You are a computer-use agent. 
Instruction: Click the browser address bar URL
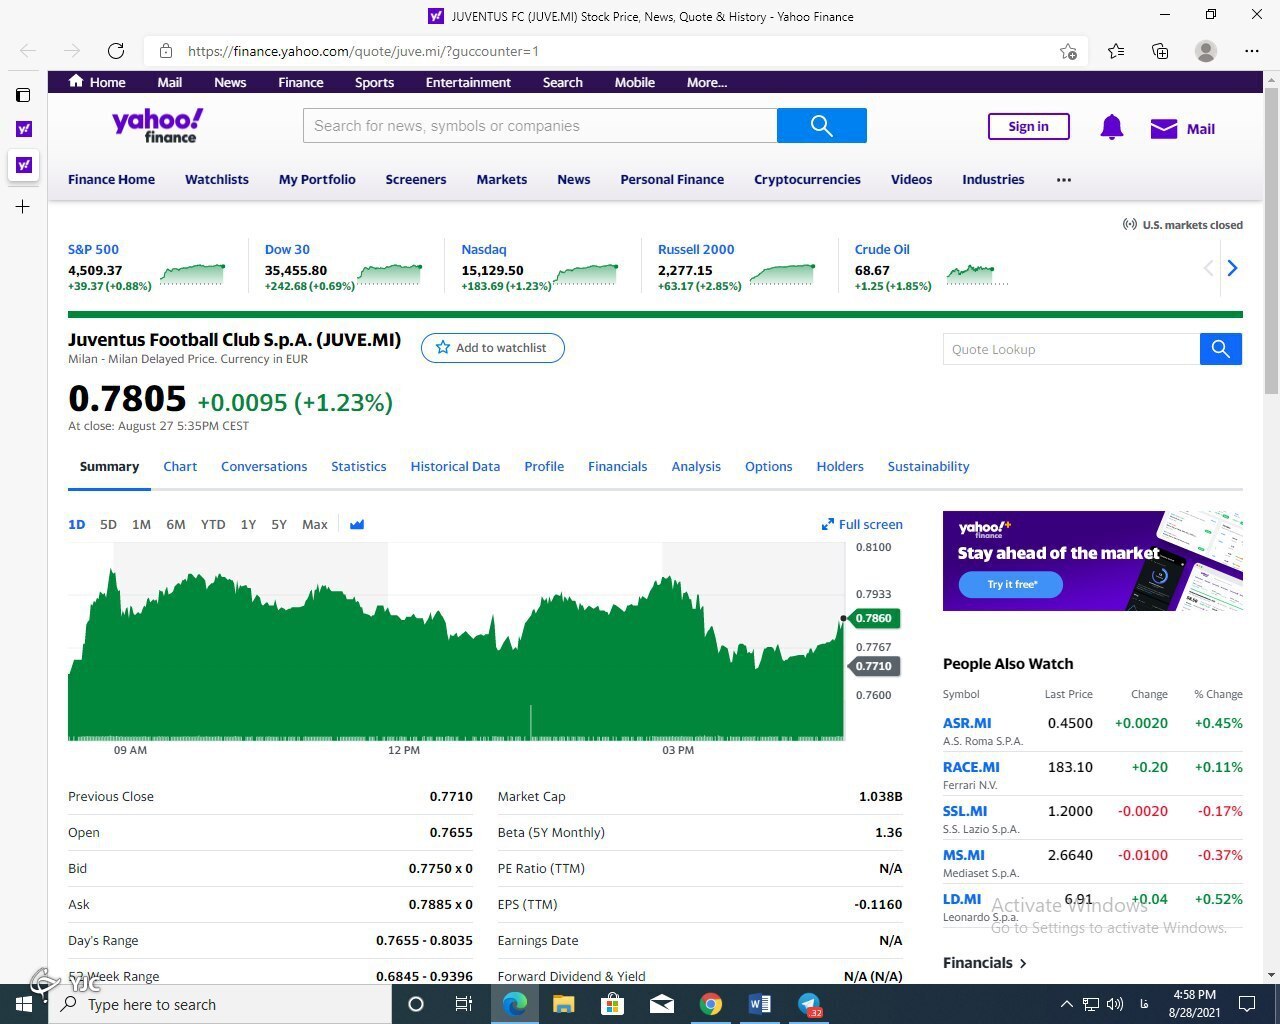pyautogui.click(x=363, y=51)
